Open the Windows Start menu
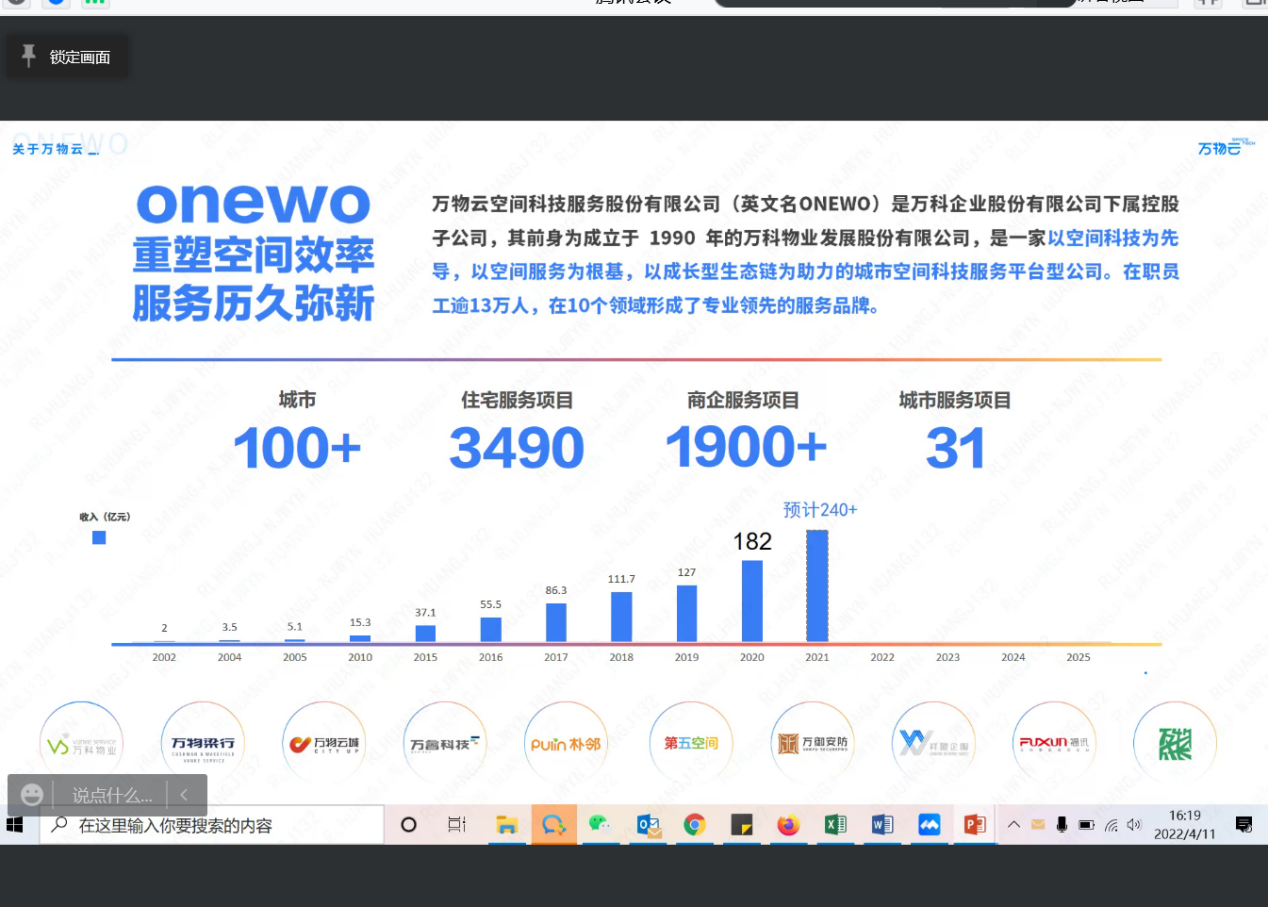 coord(15,825)
